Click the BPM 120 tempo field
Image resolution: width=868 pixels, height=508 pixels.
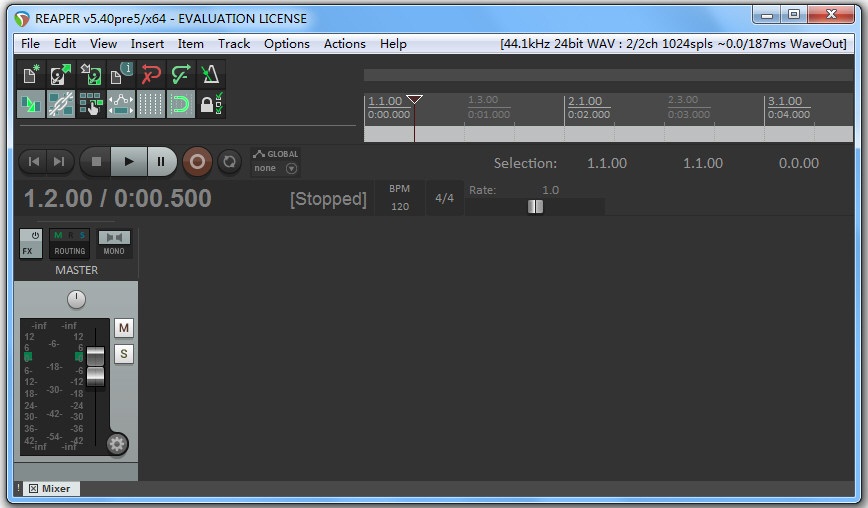(x=400, y=198)
